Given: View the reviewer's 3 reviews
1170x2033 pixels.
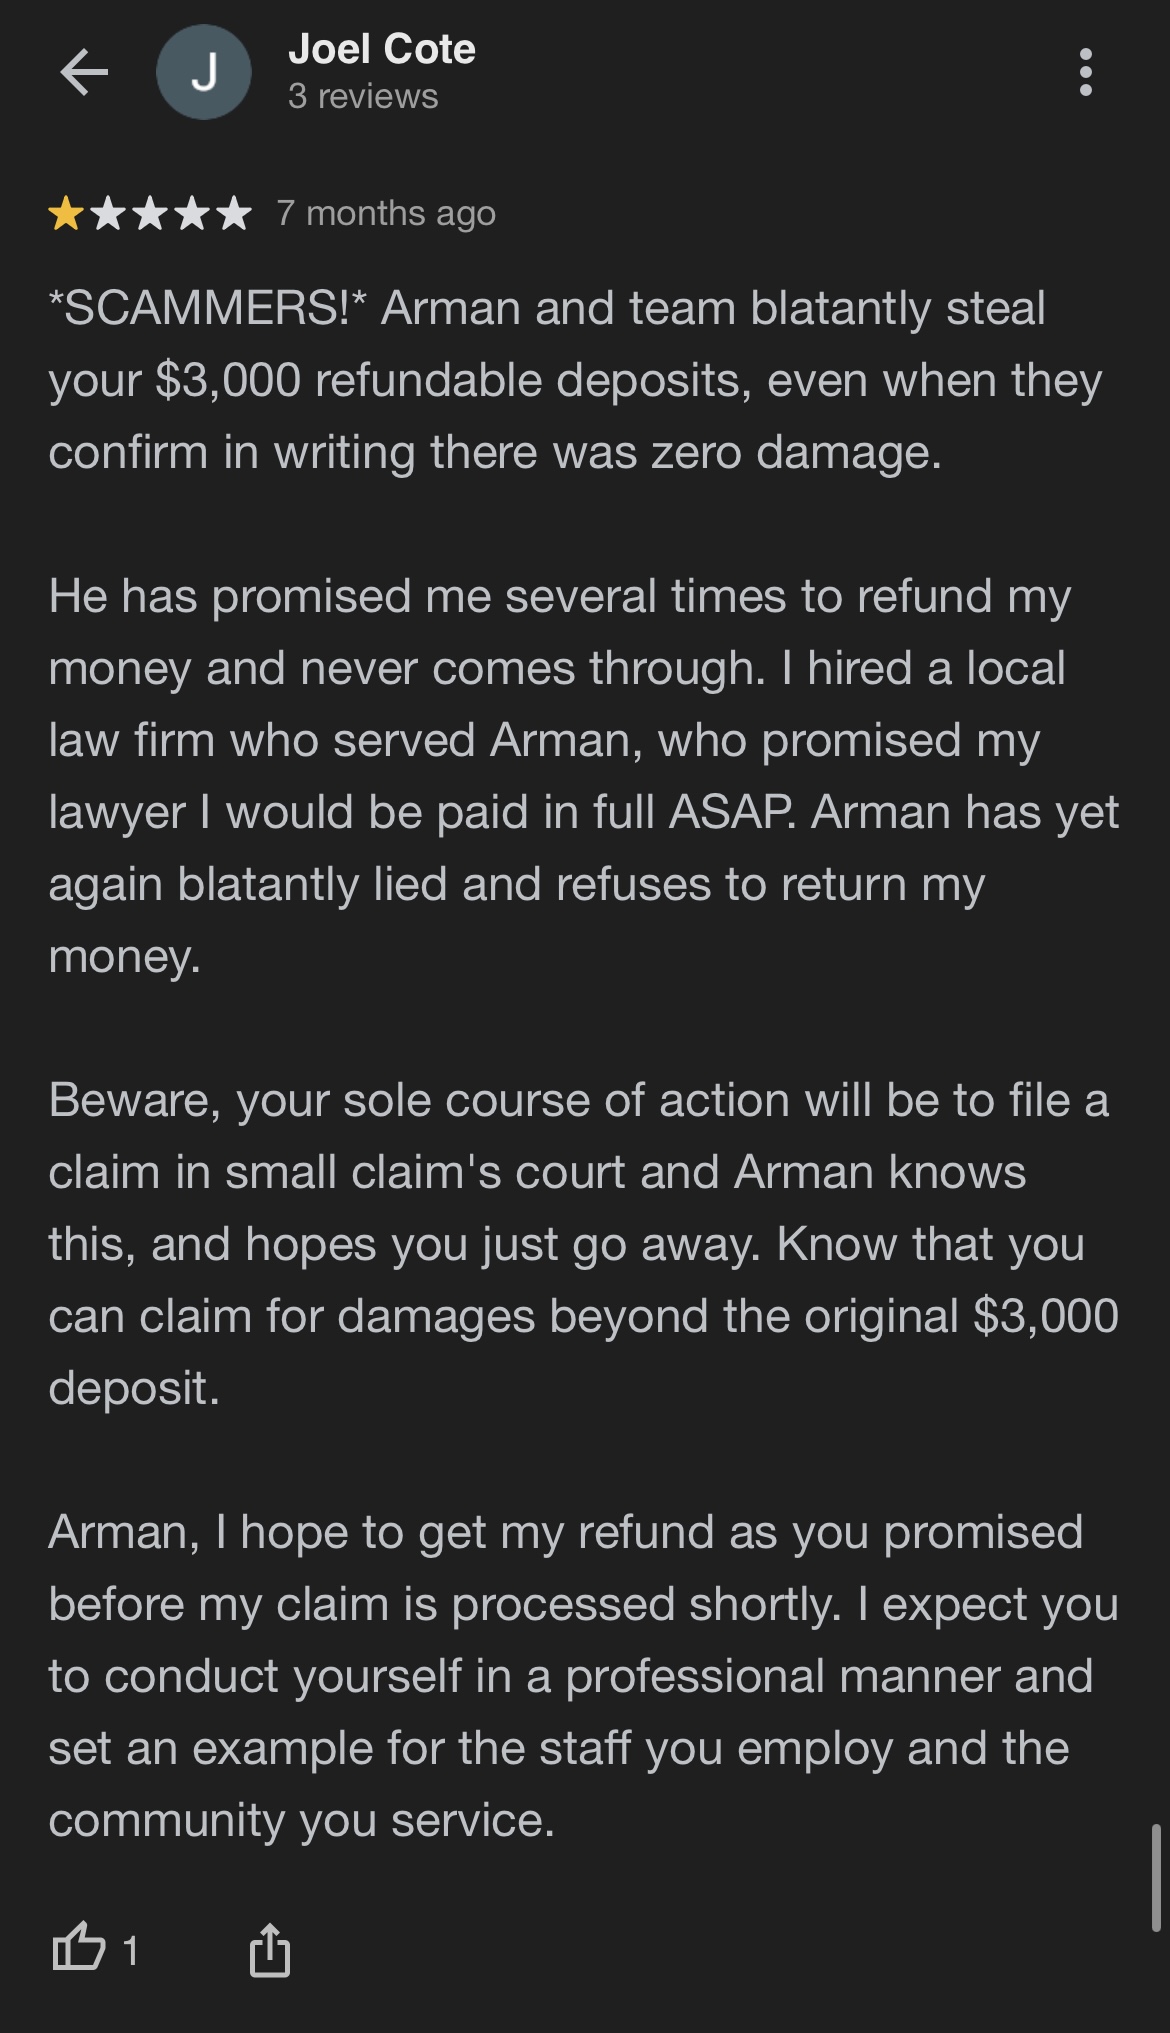Looking at the screenshot, I should tap(363, 96).
